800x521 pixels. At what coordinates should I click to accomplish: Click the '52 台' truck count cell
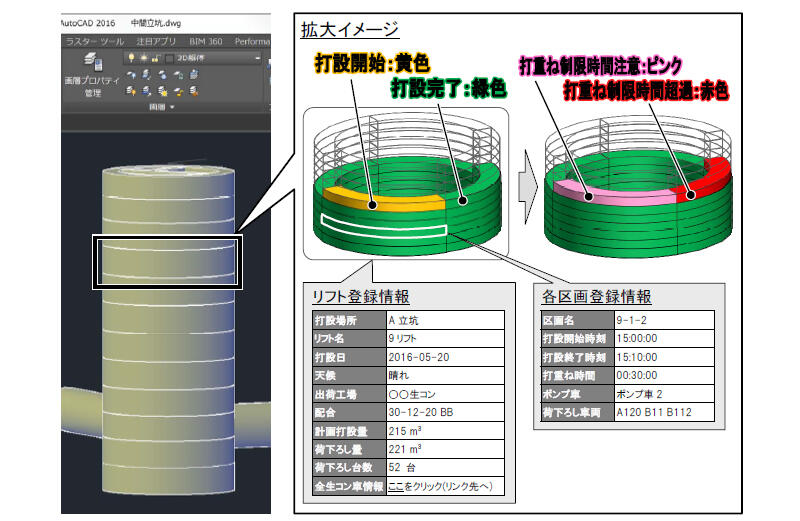click(445, 467)
